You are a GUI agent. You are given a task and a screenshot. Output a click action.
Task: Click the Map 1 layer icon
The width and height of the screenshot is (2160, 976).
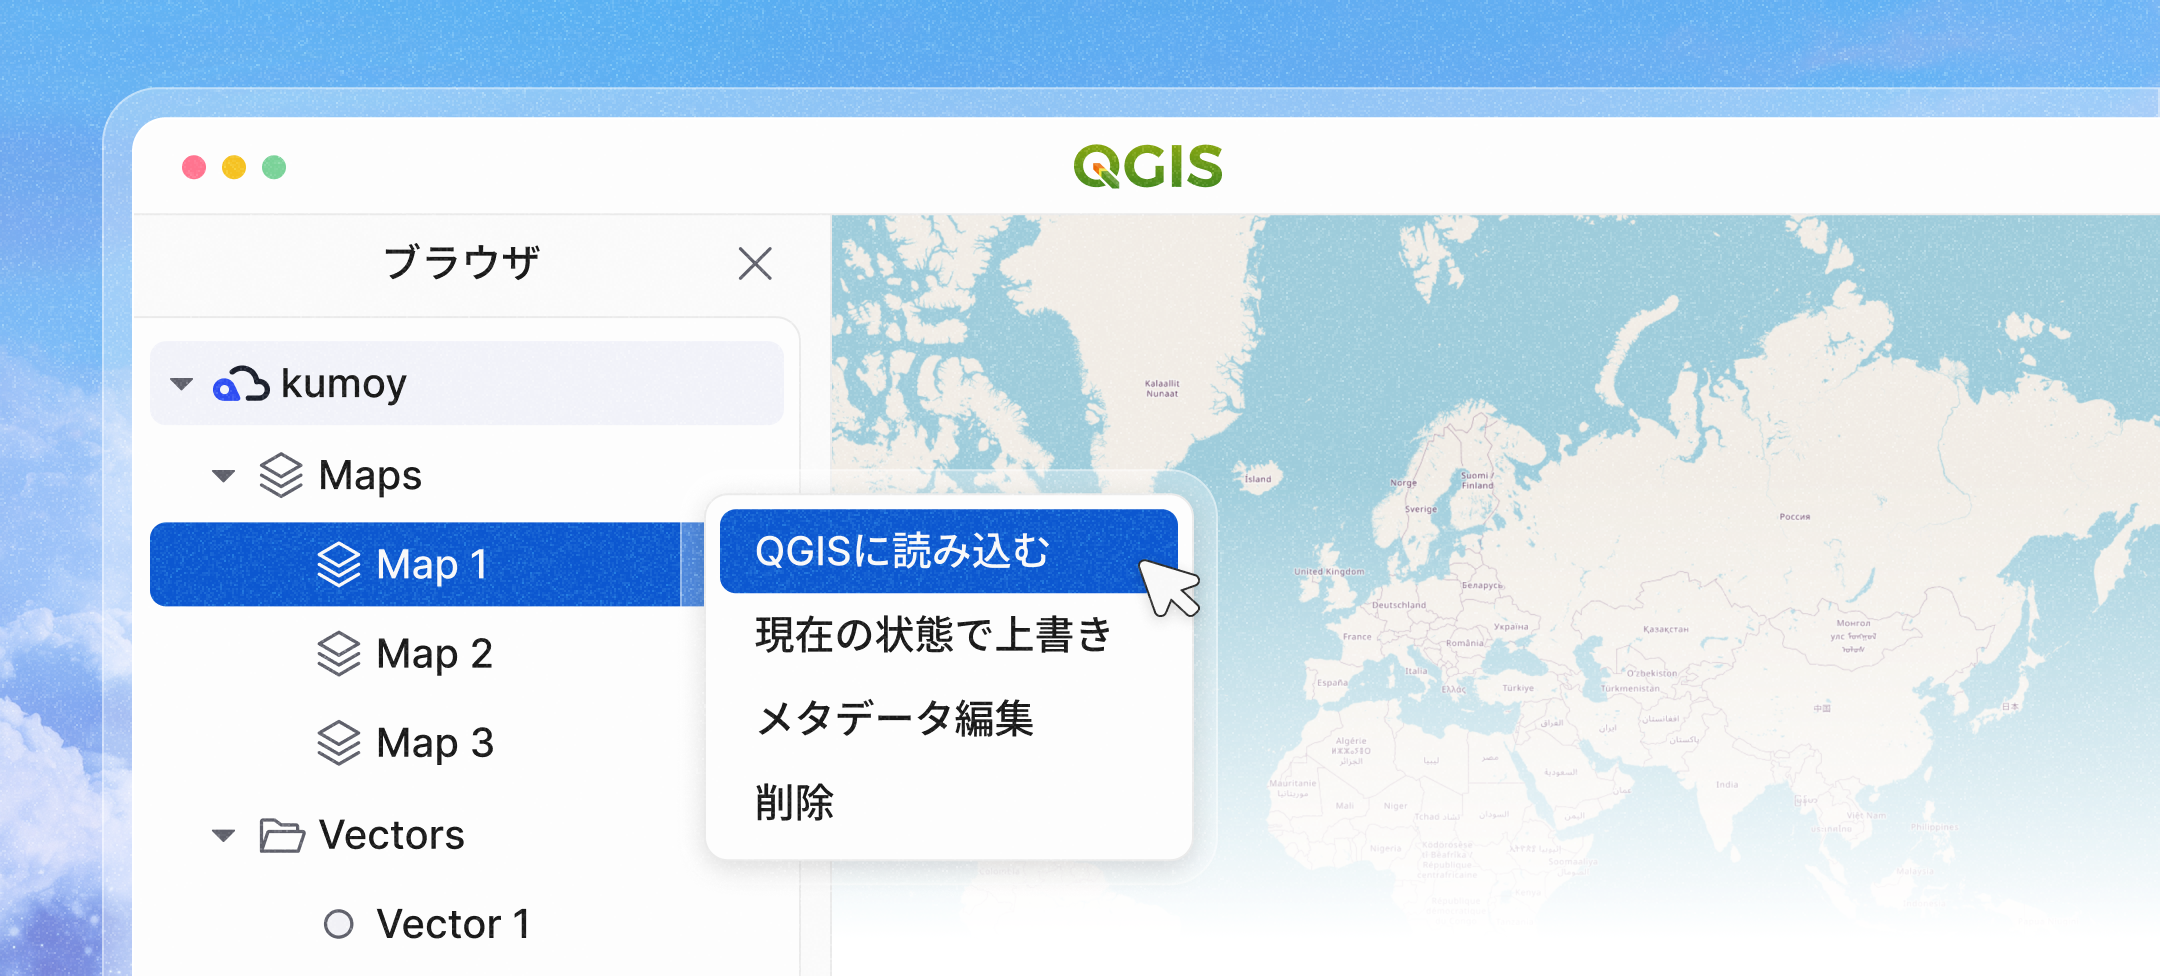coord(339,564)
